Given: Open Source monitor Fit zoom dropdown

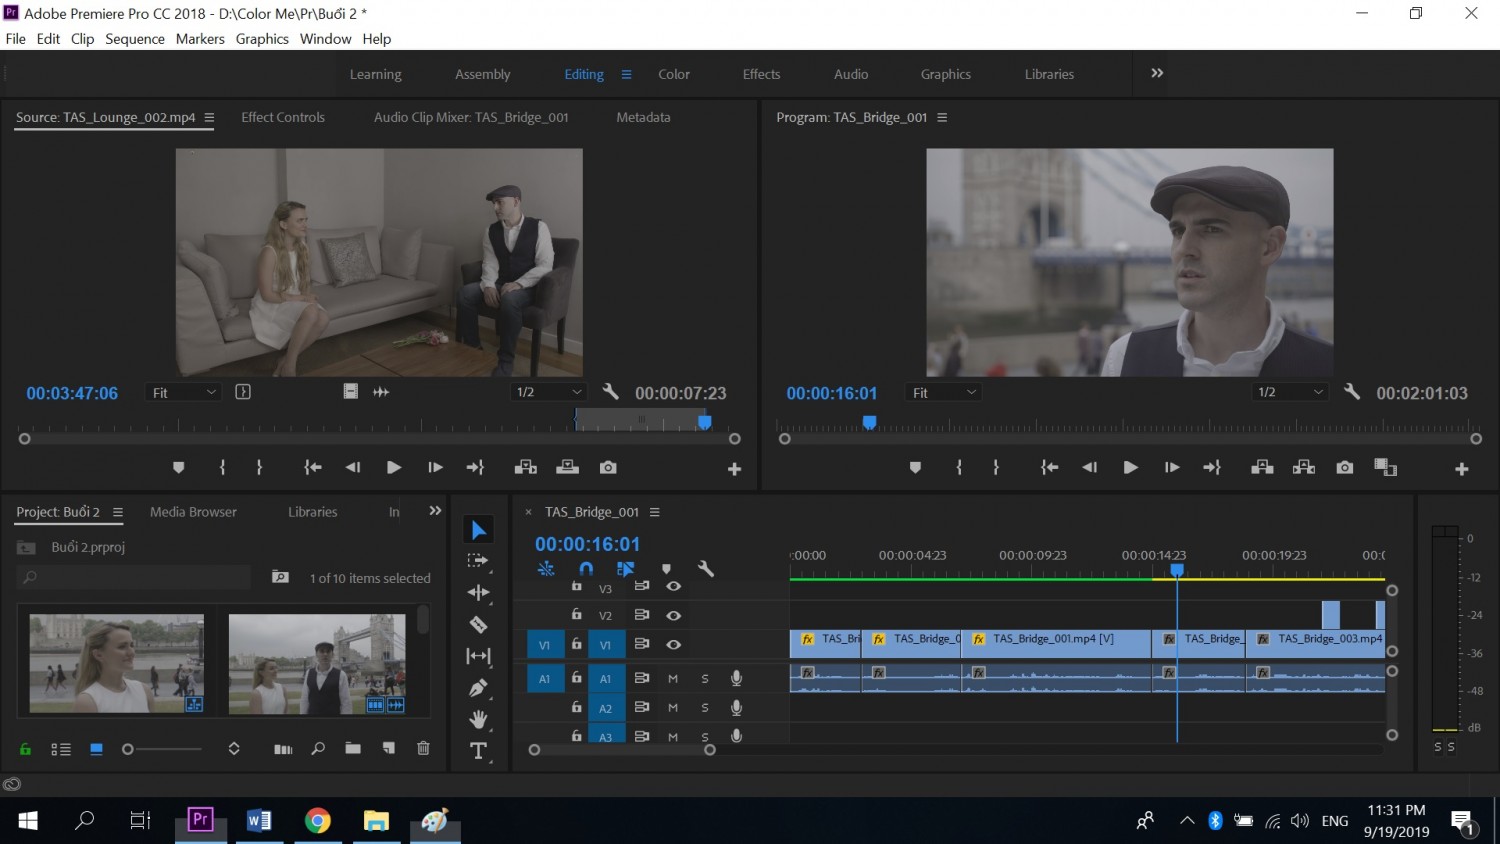Looking at the screenshot, I should [184, 393].
